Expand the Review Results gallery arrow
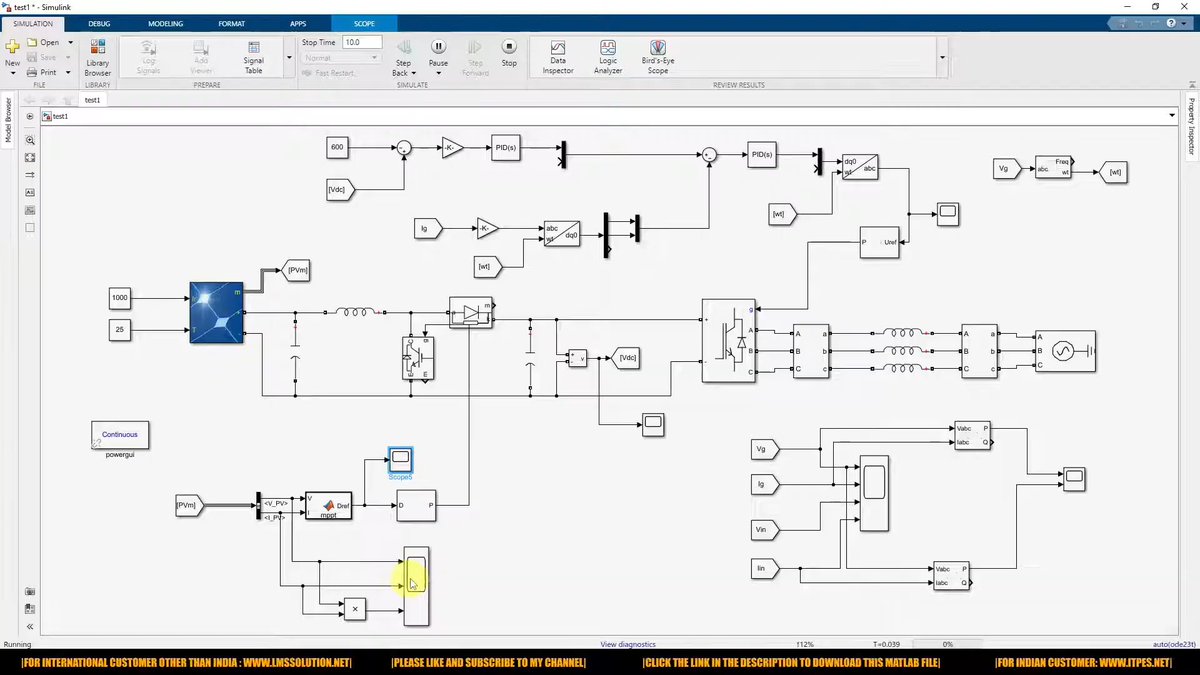Image resolution: width=1200 pixels, height=675 pixels. click(x=941, y=57)
